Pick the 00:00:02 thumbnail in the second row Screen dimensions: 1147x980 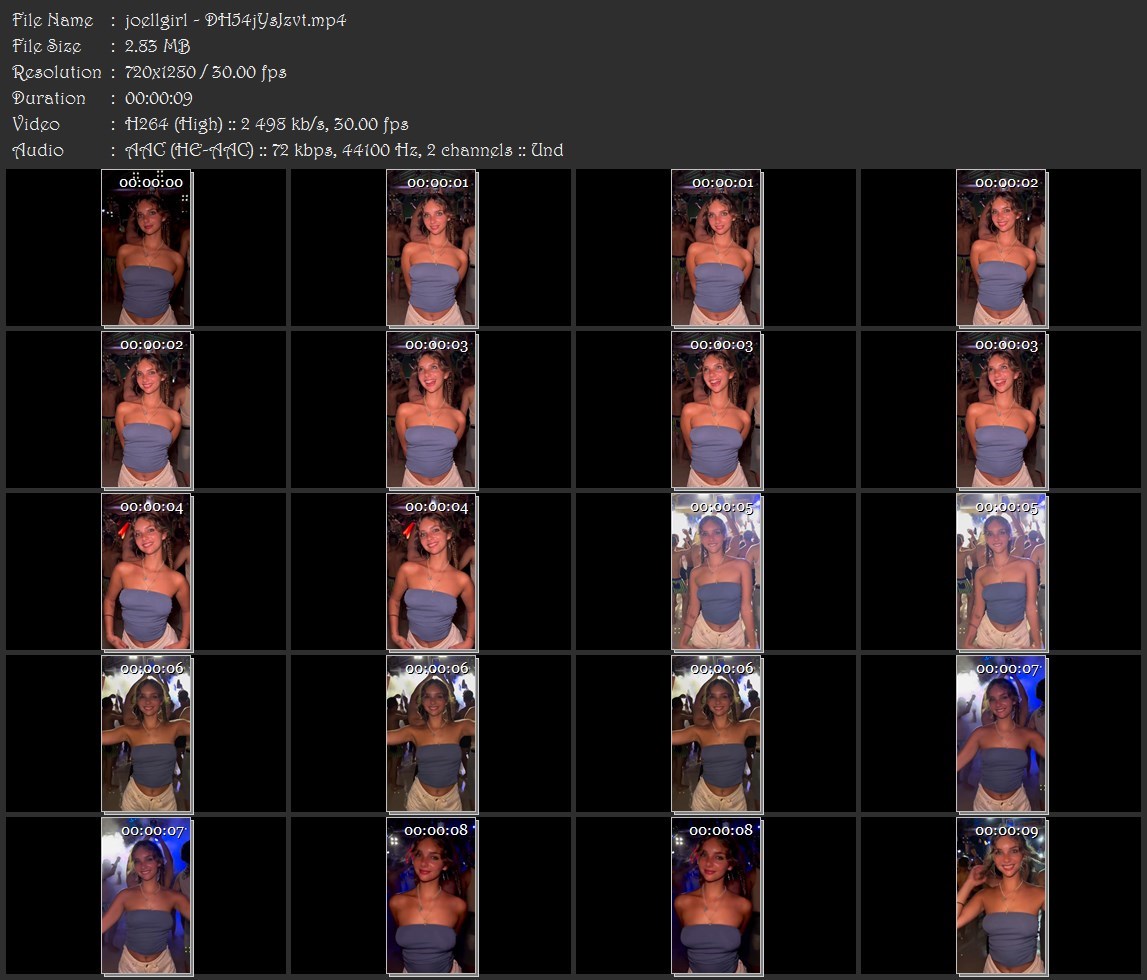[x=146, y=410]
